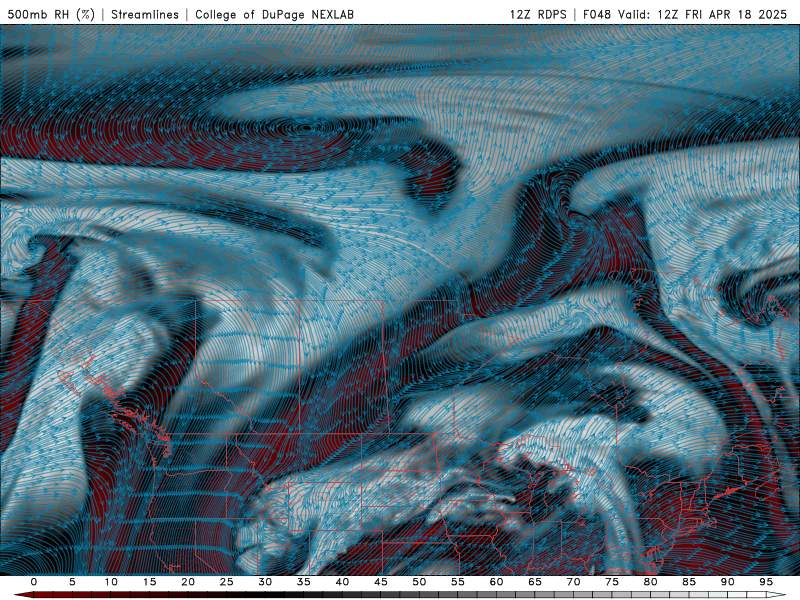Click the 'Streamlines' label in header

145,14
